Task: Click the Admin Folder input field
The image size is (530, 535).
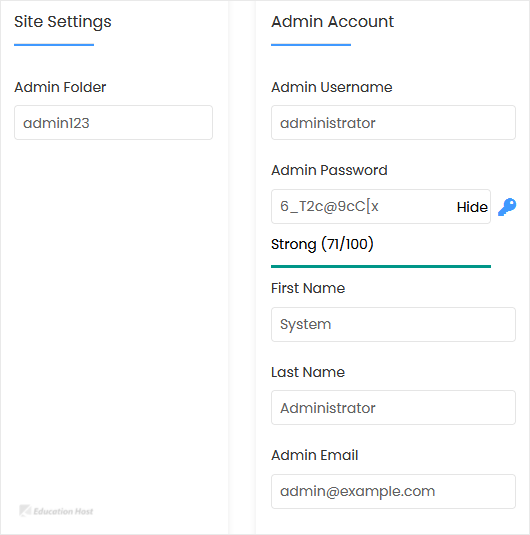Action: (113, 122)
